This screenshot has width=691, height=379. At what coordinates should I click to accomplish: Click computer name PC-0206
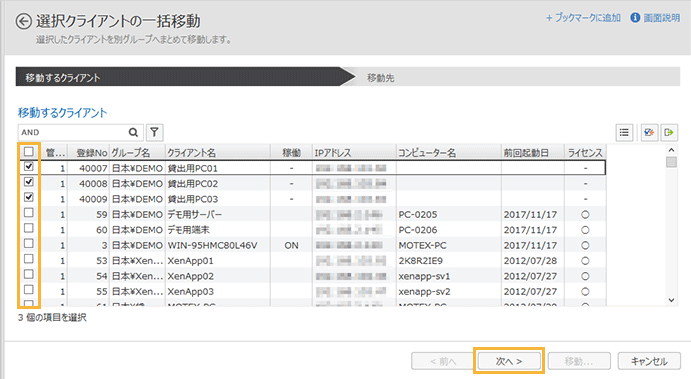(x=418, y=230)
